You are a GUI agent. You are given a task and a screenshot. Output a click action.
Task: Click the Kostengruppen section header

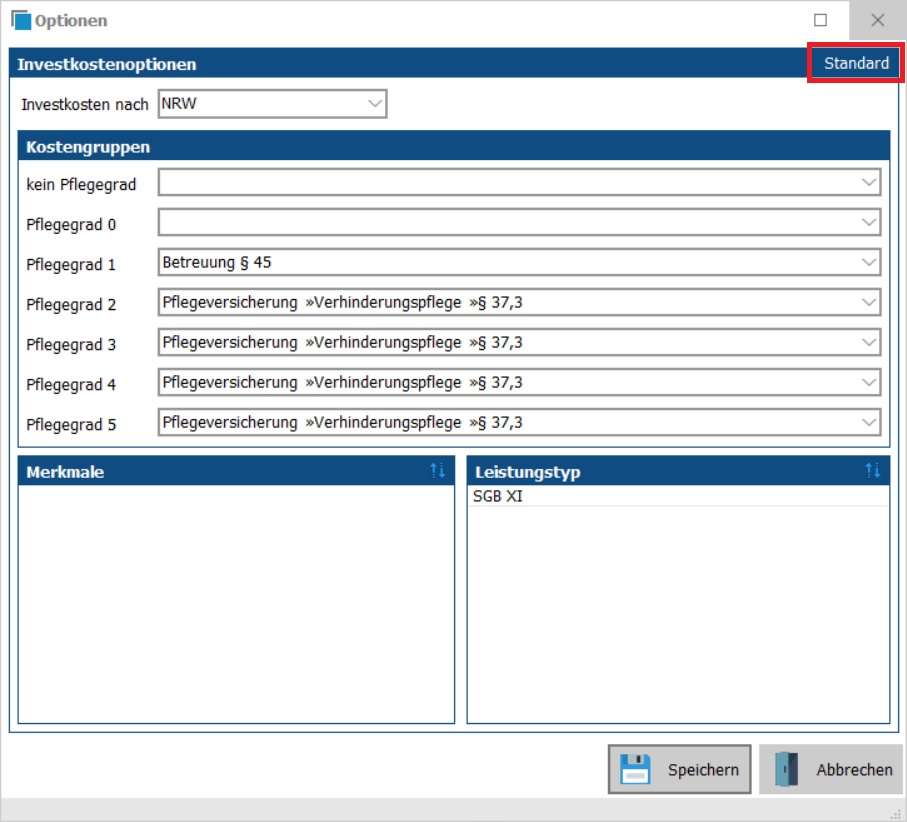(x=453, y=147)
